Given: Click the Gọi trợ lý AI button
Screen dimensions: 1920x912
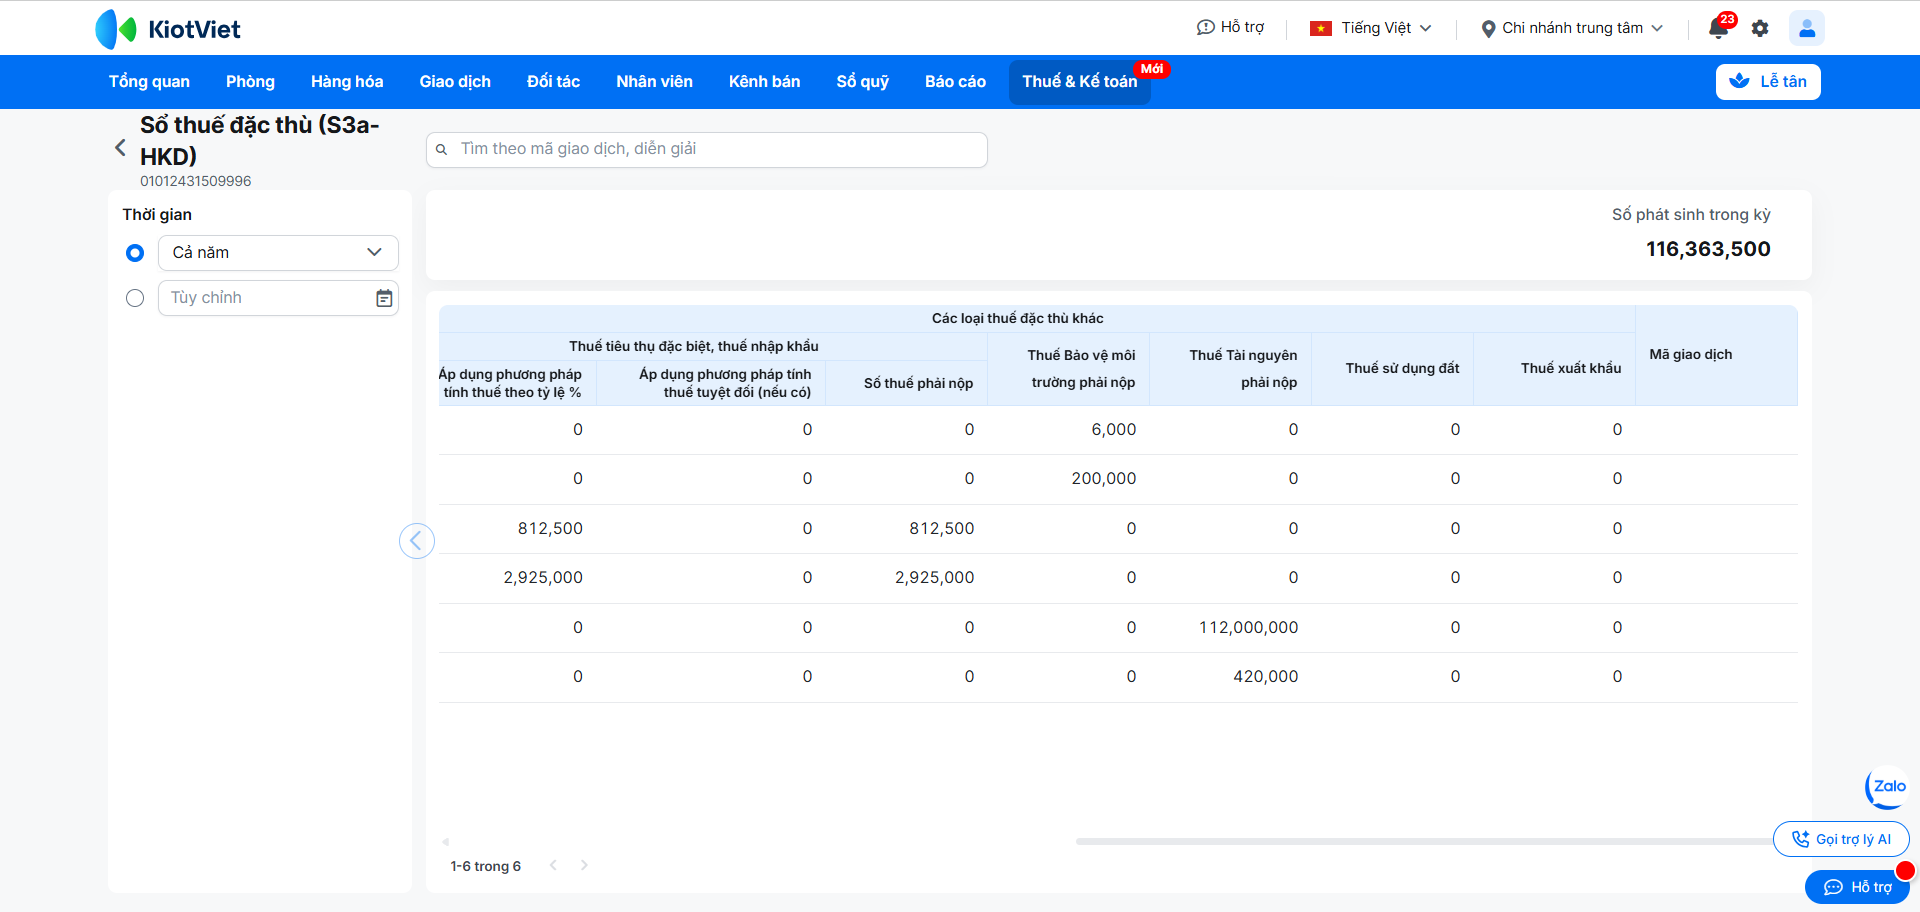Looking at the screenshot, I should pos(1841,839).
